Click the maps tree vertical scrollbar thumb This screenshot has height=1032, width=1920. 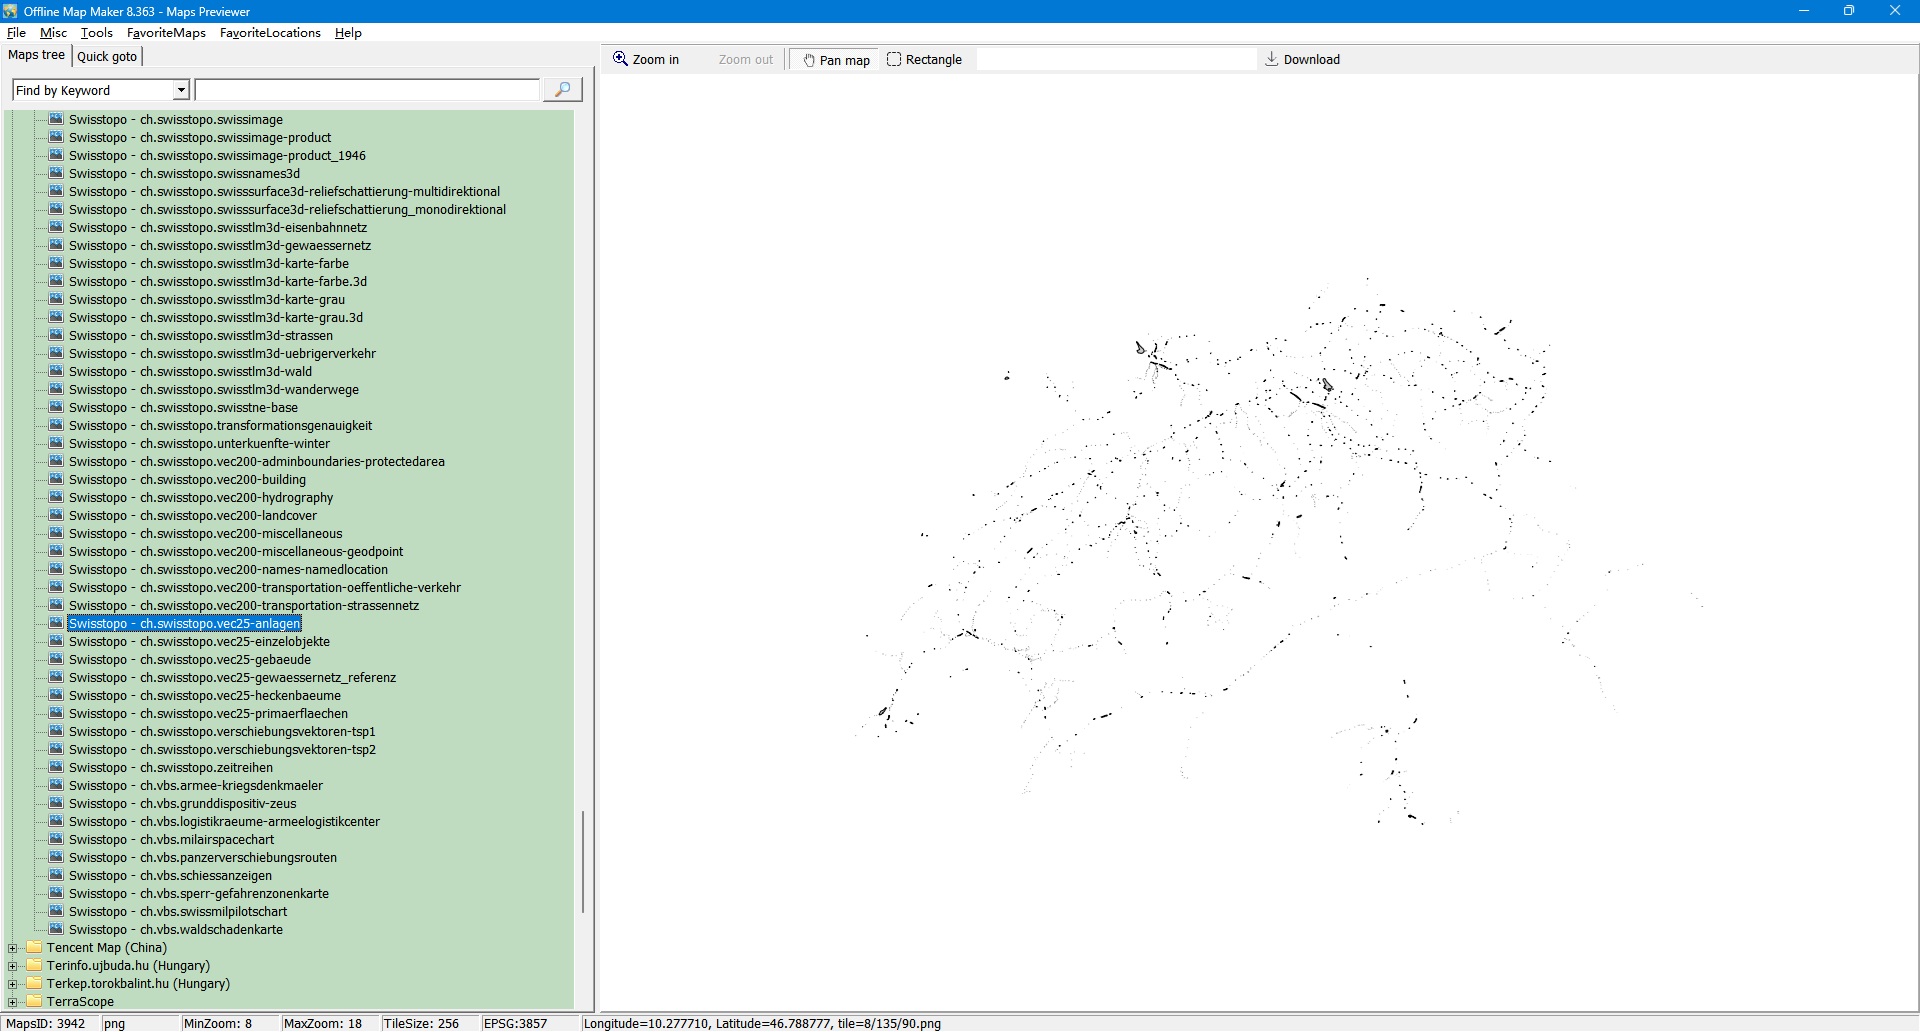pyautogui.click(x=583, y=861)
